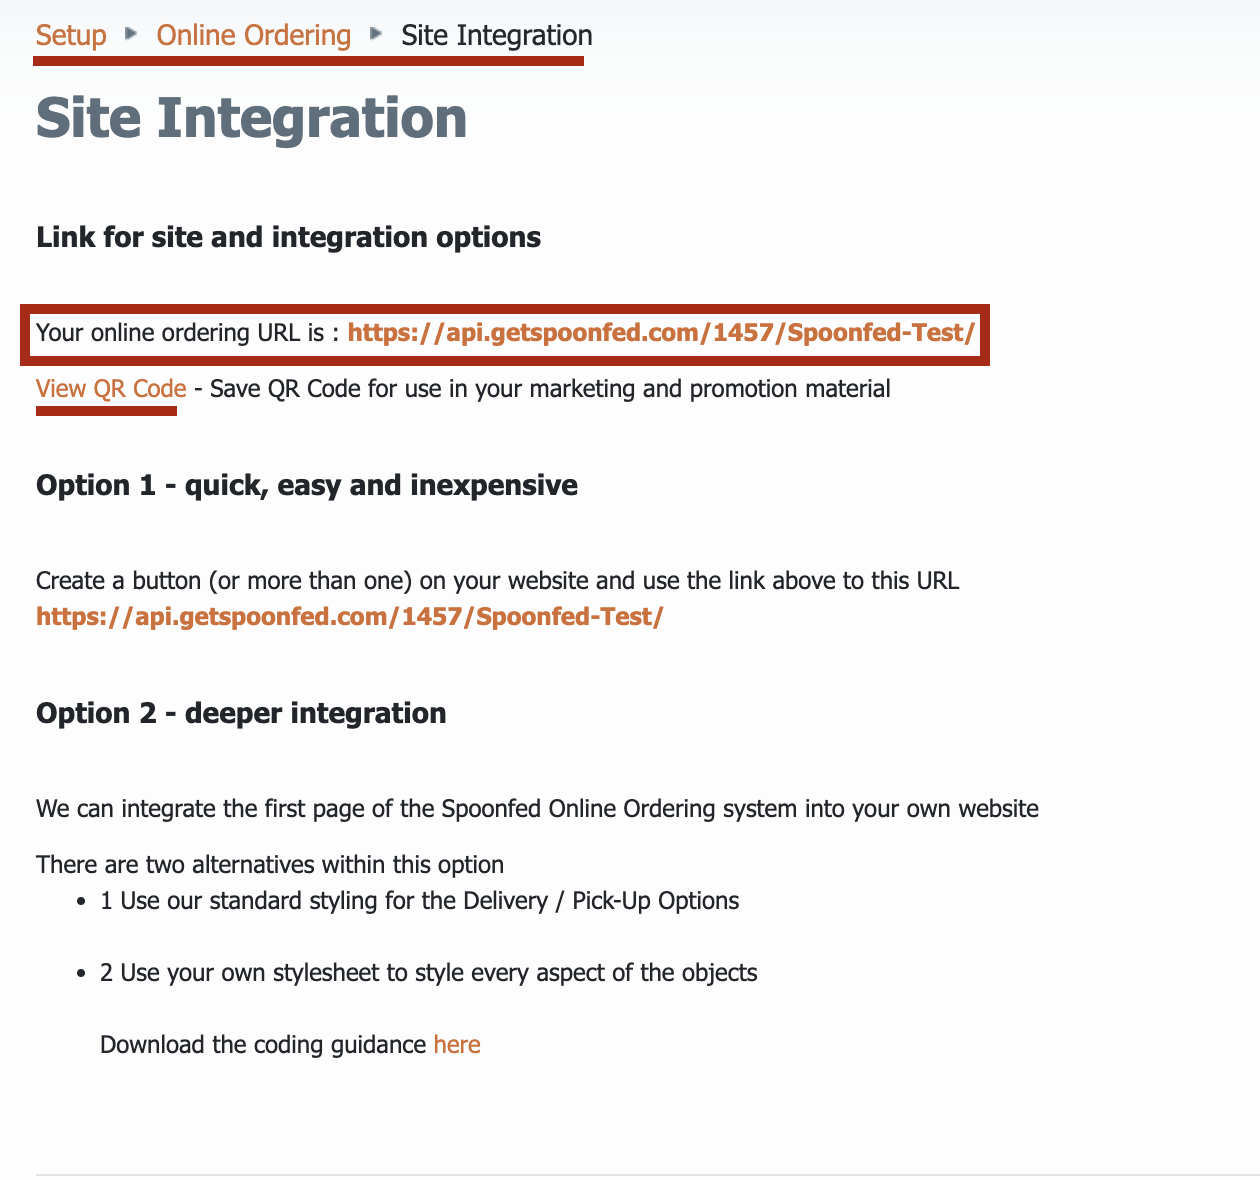This screenshot has width=1260, height=1180.
Task: Select 'Option 1 - quick, easy and inexpensive' heading
Action: [x=307, y=486]
